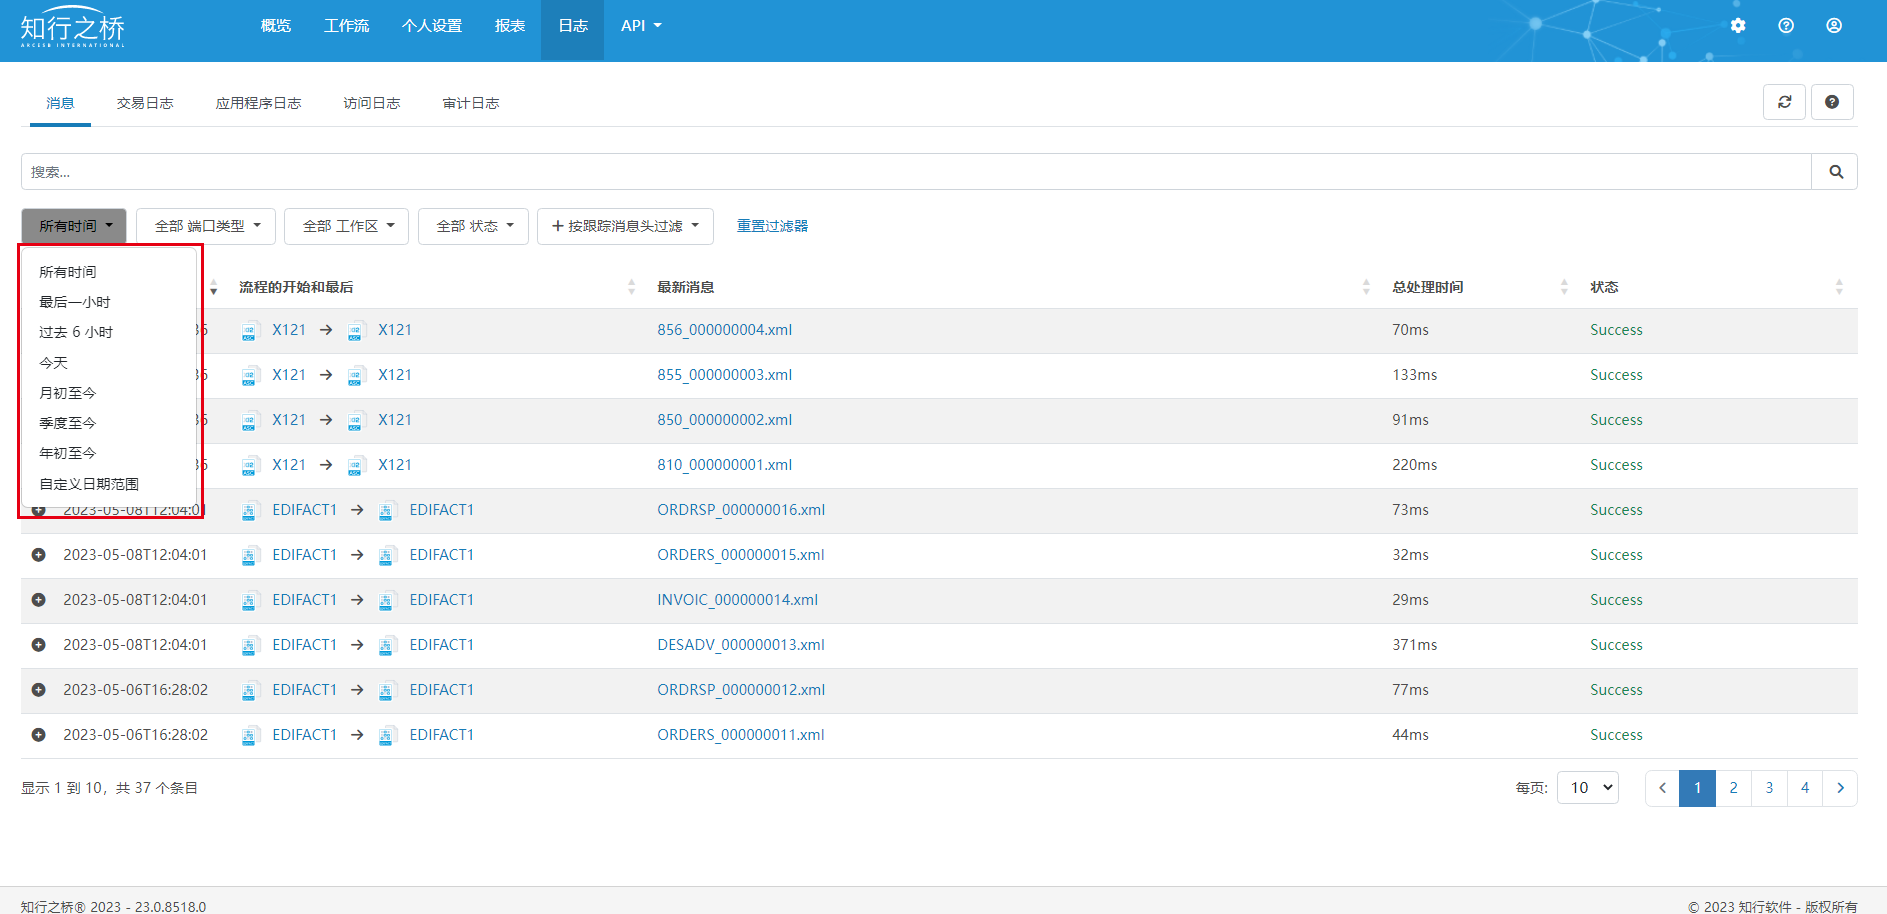The image size is (1887, 914).
Task: Expand the row for ORDERS_000000011.xml
Action: click(38, 735)
